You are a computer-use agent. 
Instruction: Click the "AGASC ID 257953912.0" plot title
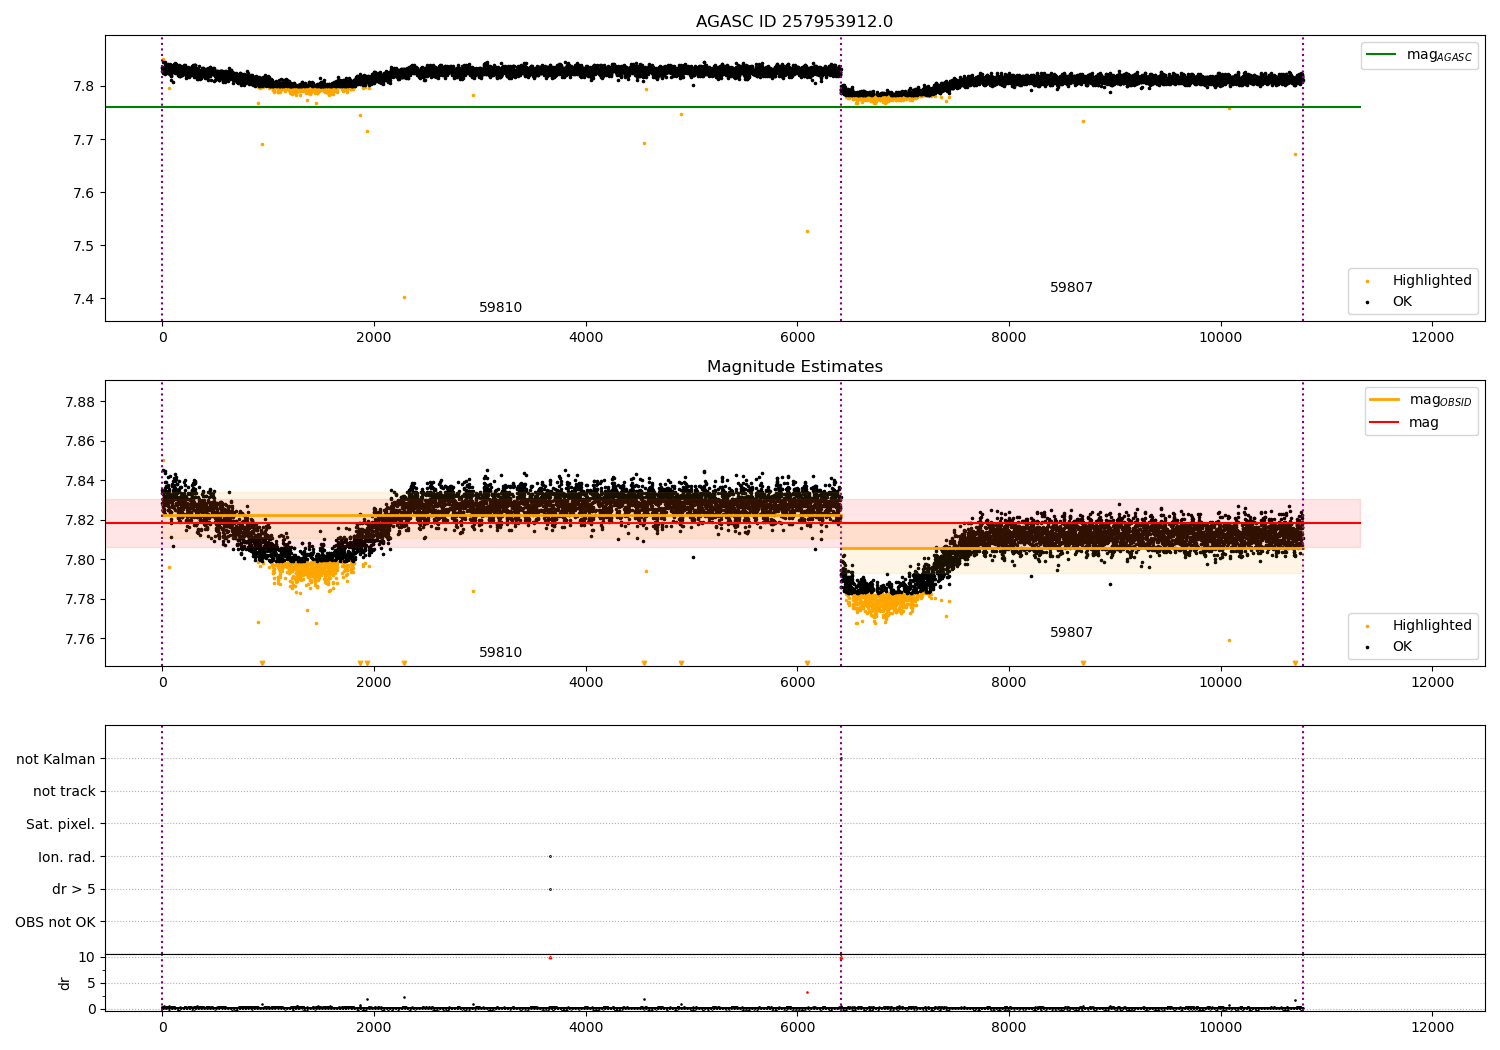pyautogui.click(x=794, y=22)
